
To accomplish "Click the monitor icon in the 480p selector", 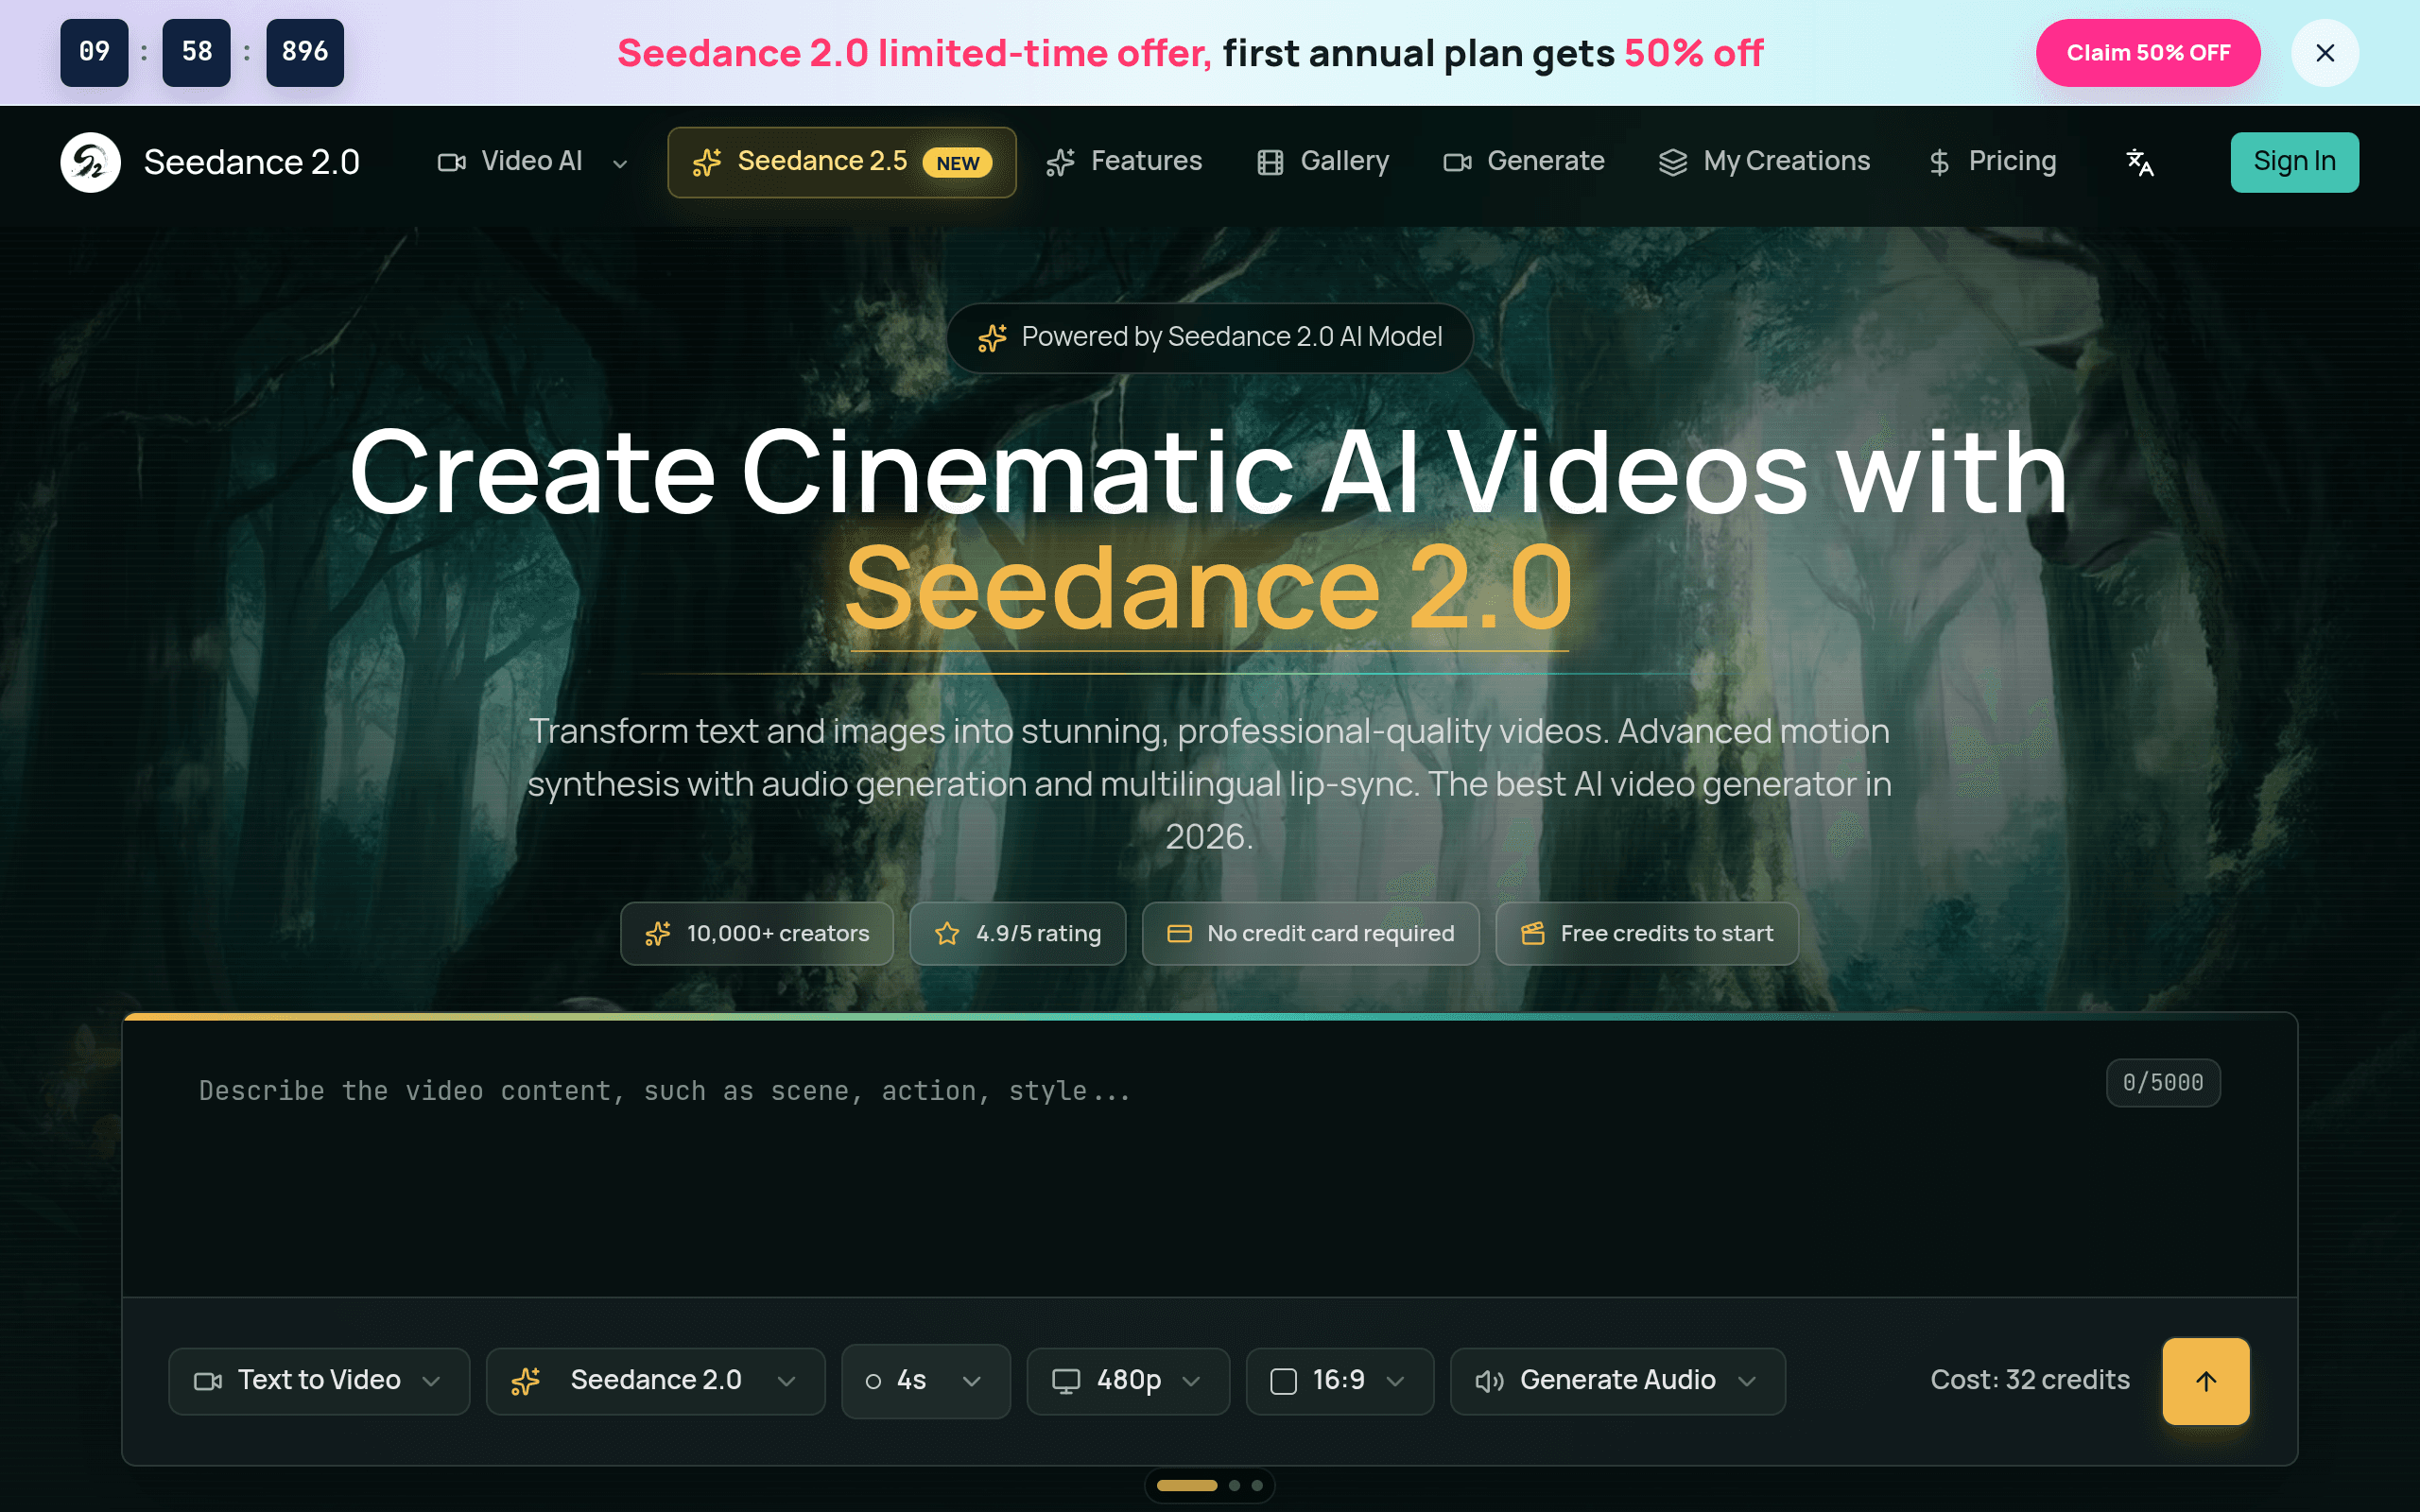I will (1066, 1381).
